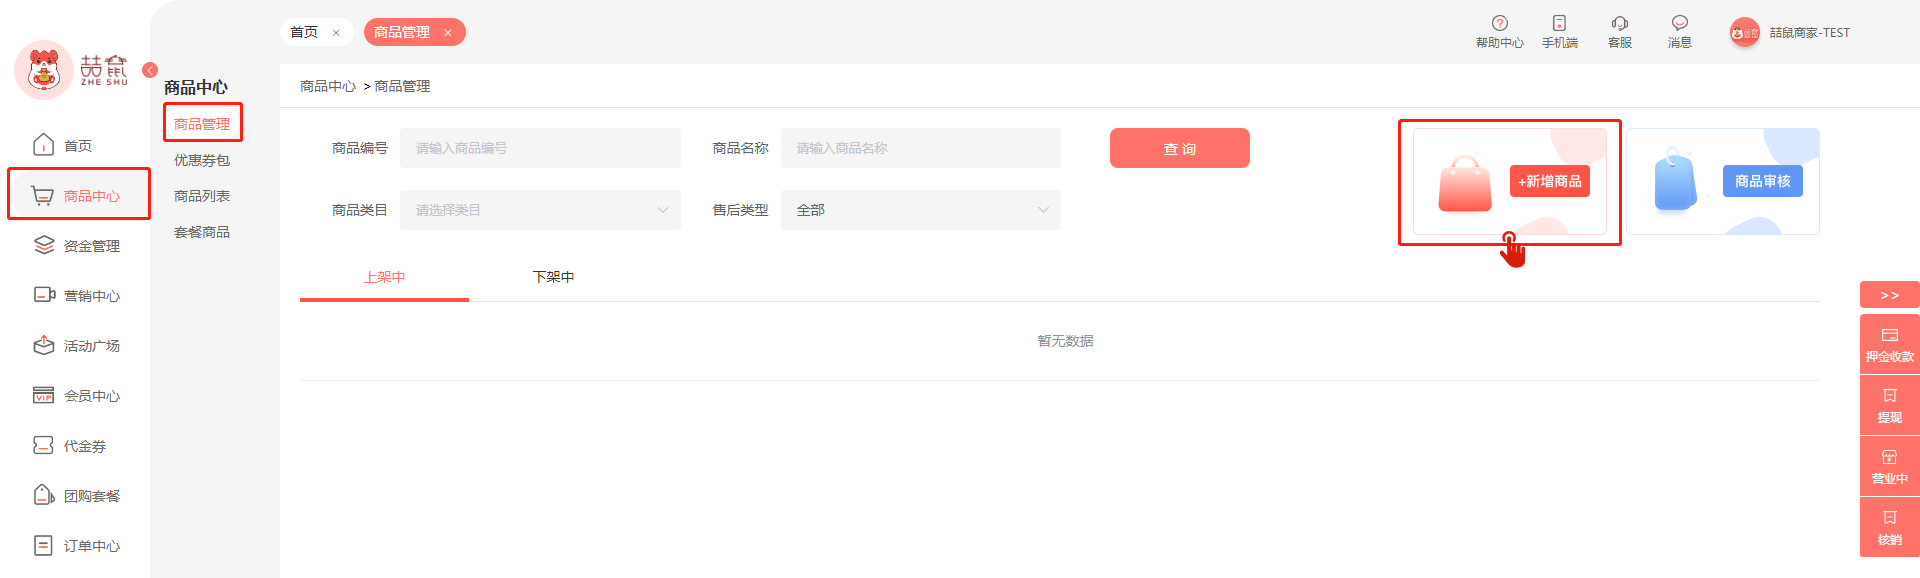Click the 查询 search button
1920x578 pixels.
click(1180, 148)
